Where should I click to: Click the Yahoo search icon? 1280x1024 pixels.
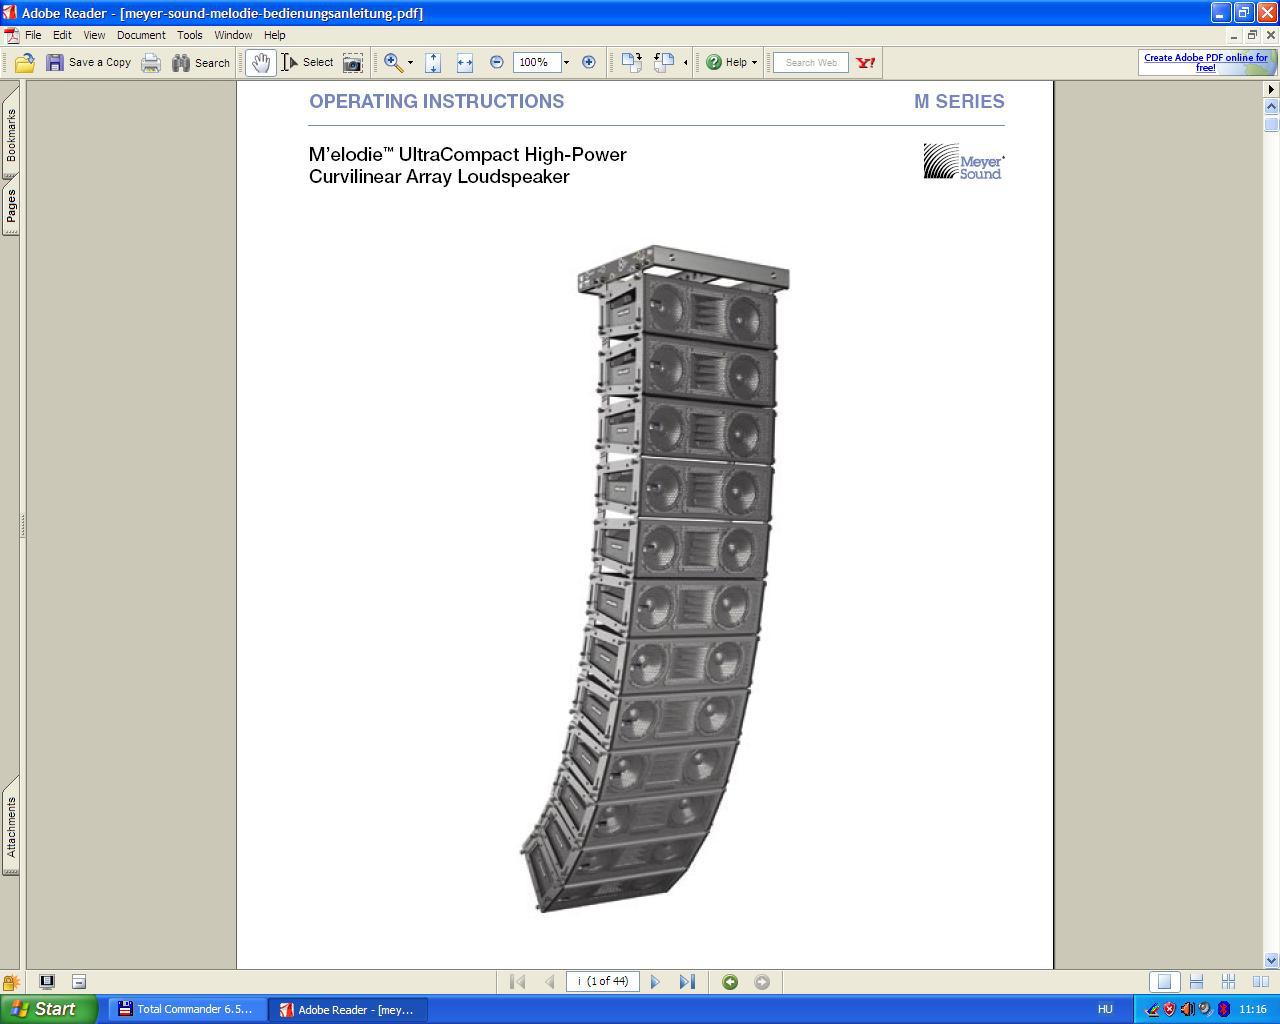(866, 63)
